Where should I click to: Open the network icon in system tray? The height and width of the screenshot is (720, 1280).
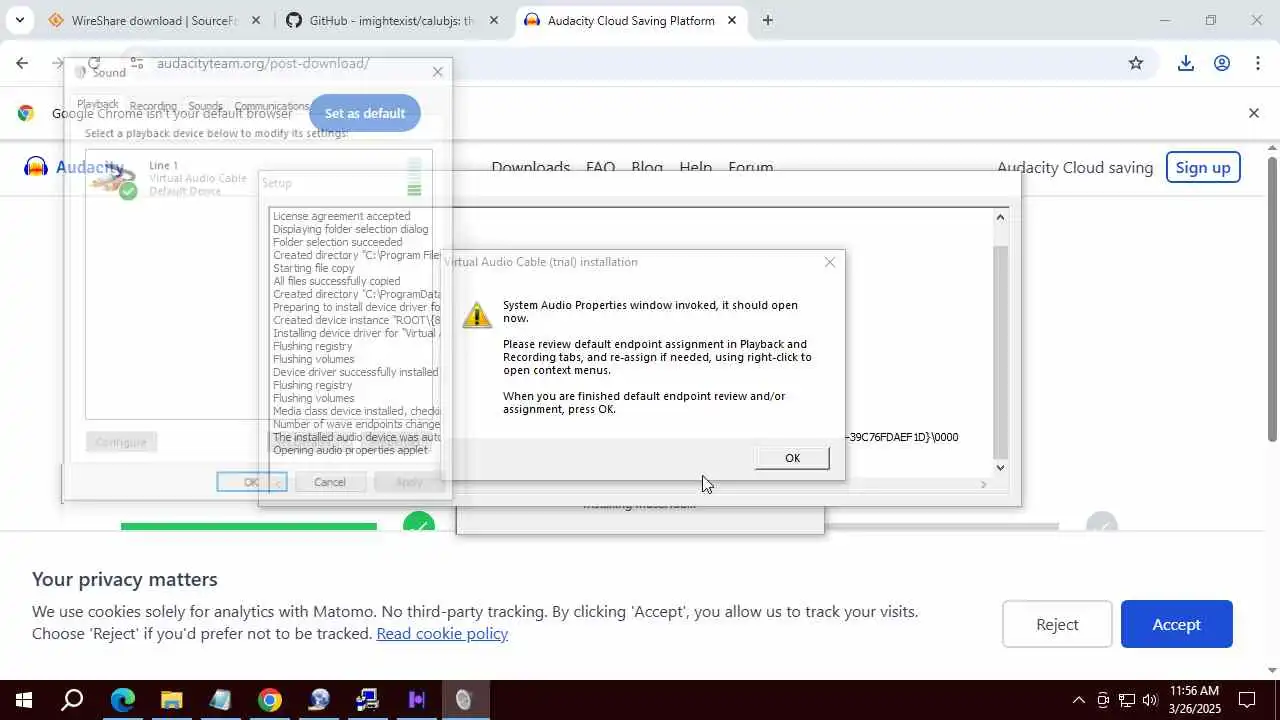[x=1126, y=700]
